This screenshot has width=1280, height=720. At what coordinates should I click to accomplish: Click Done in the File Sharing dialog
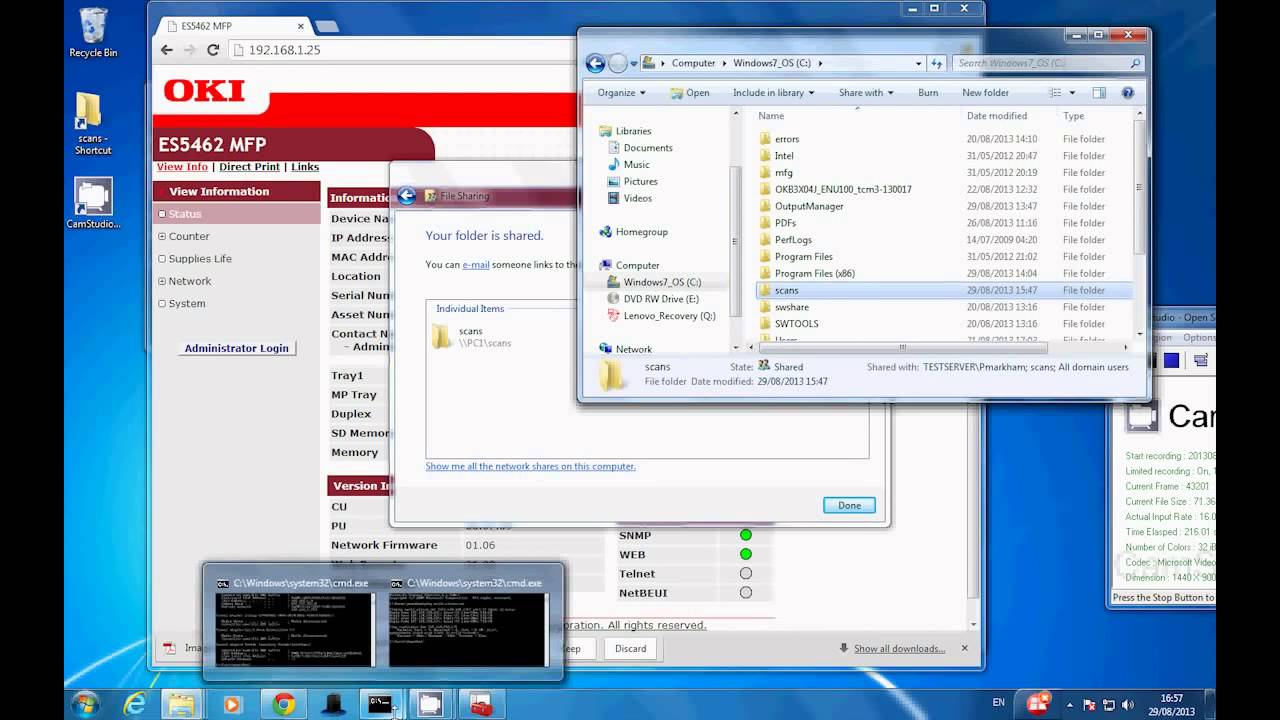click(x=849, y=505)
